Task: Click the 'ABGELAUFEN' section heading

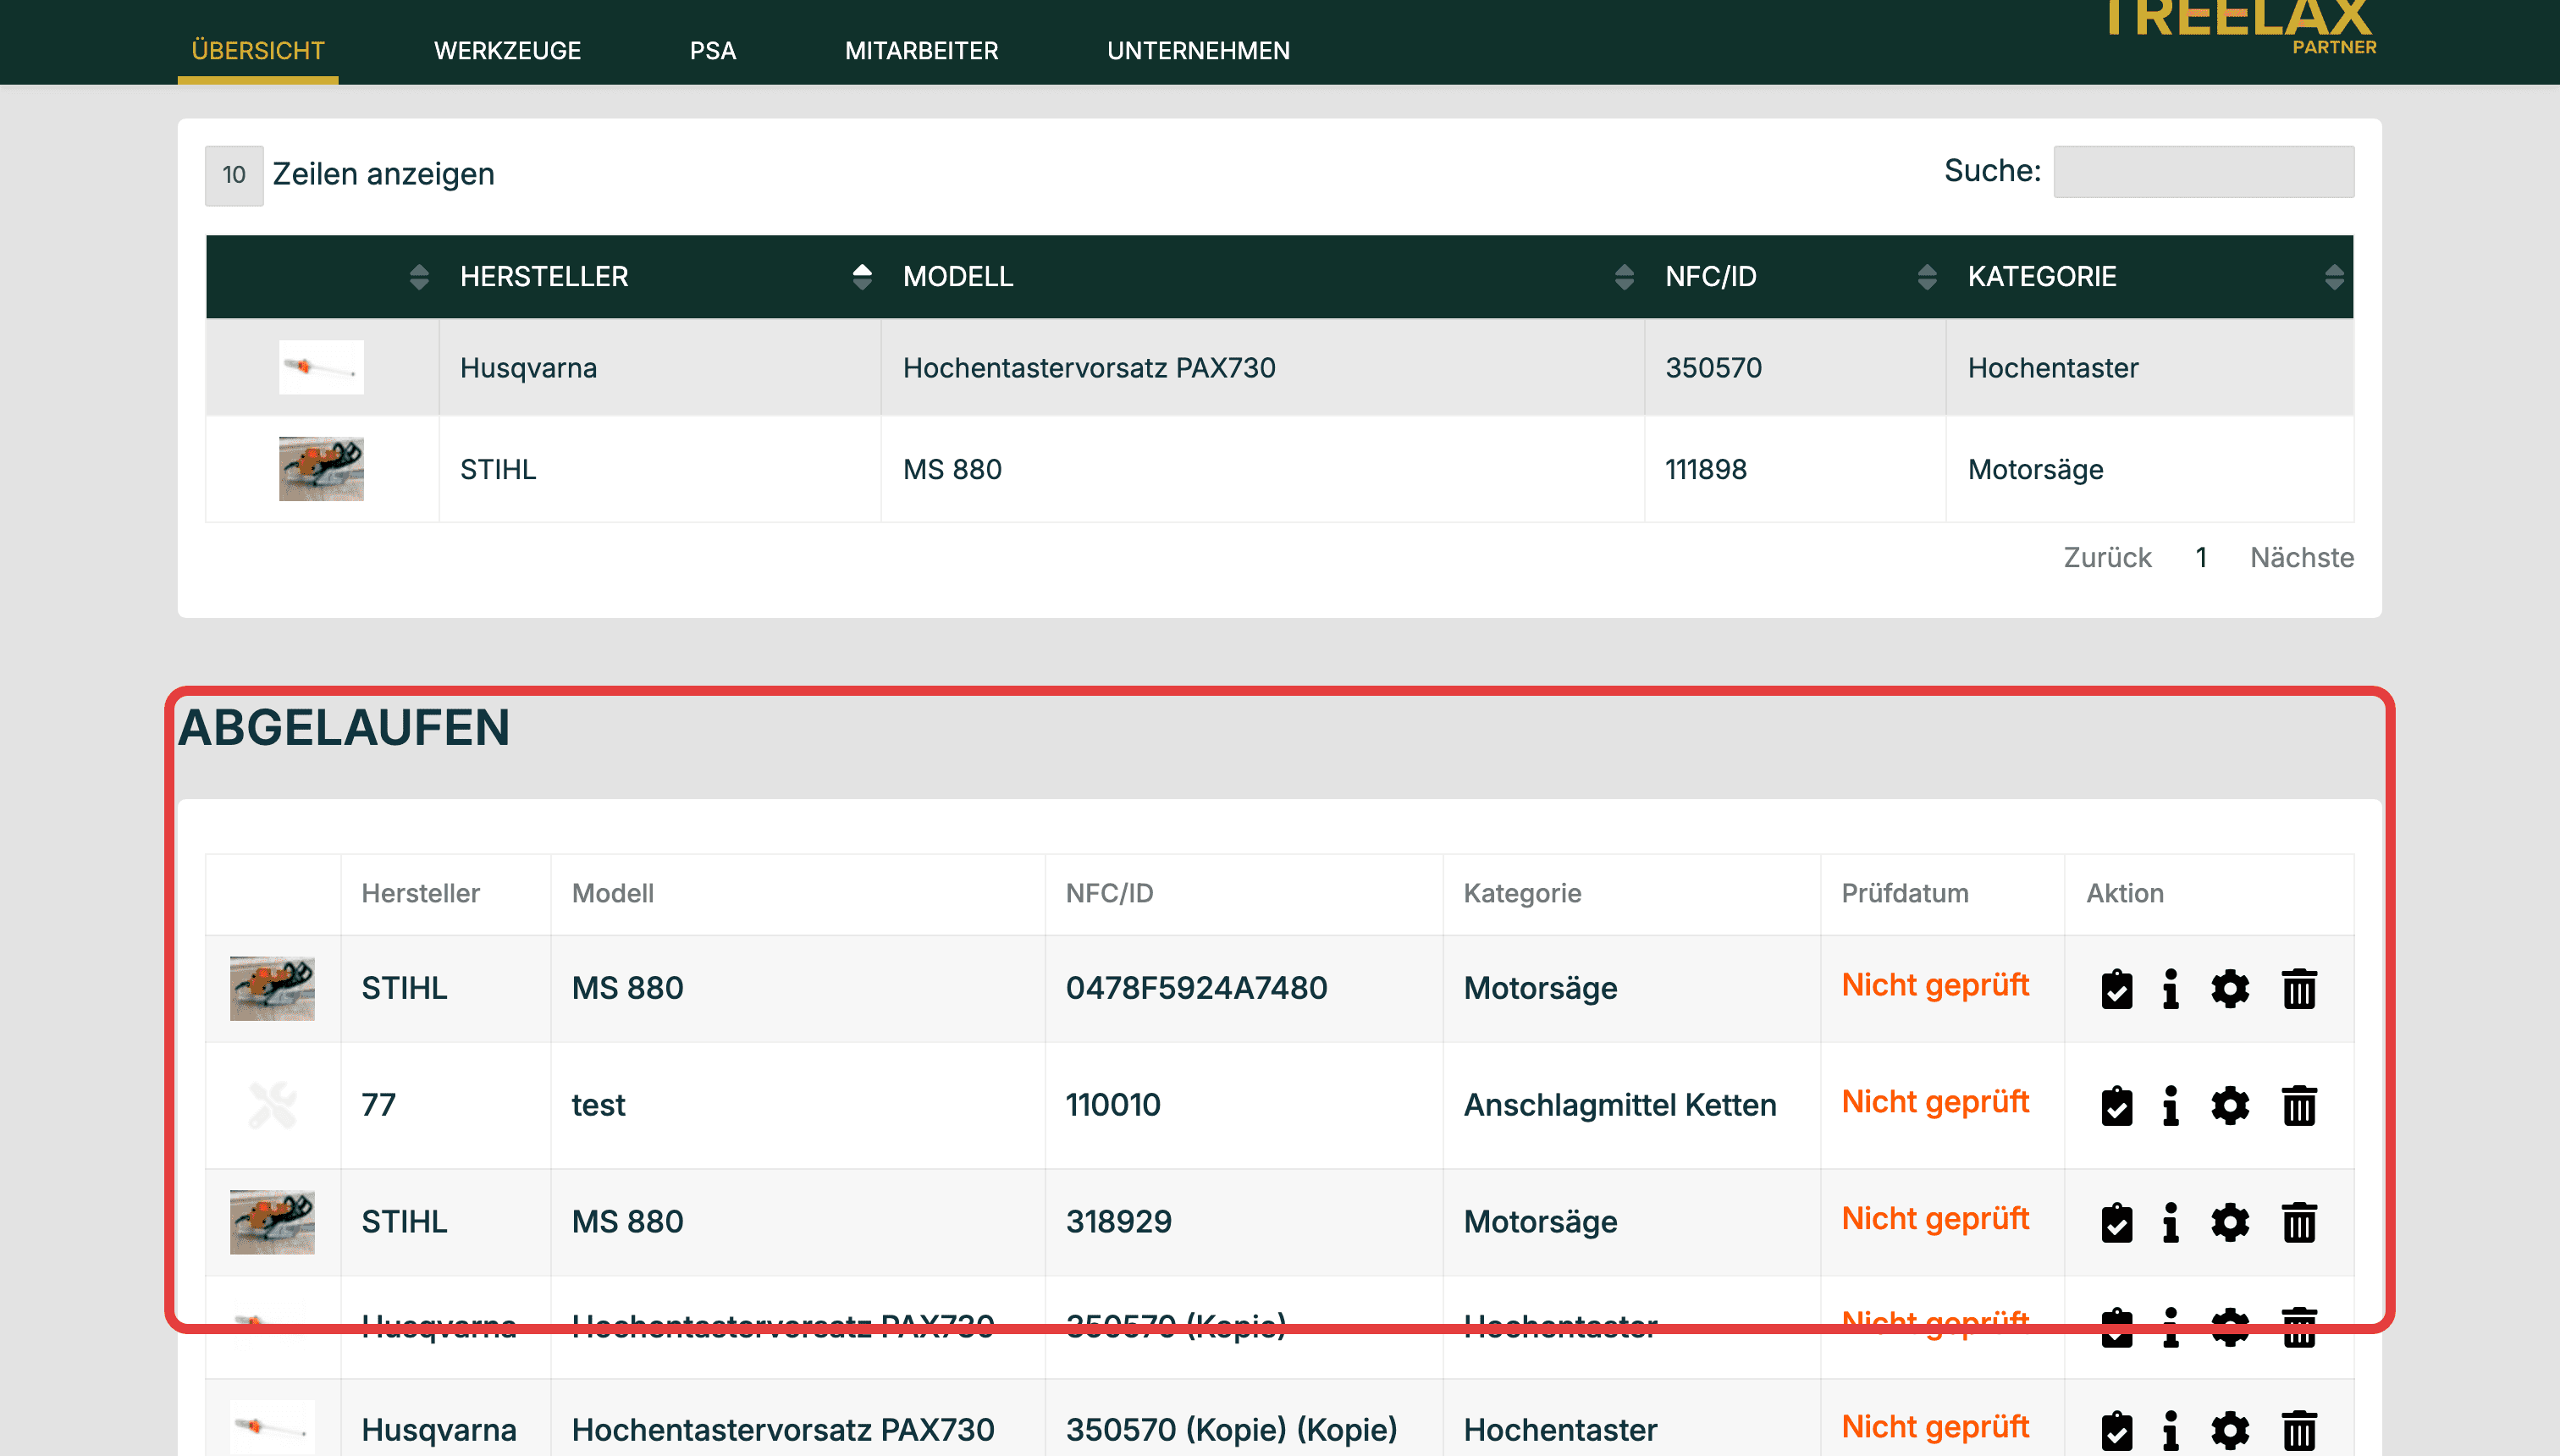Action: pyautogui.click(x=344, y=728)
